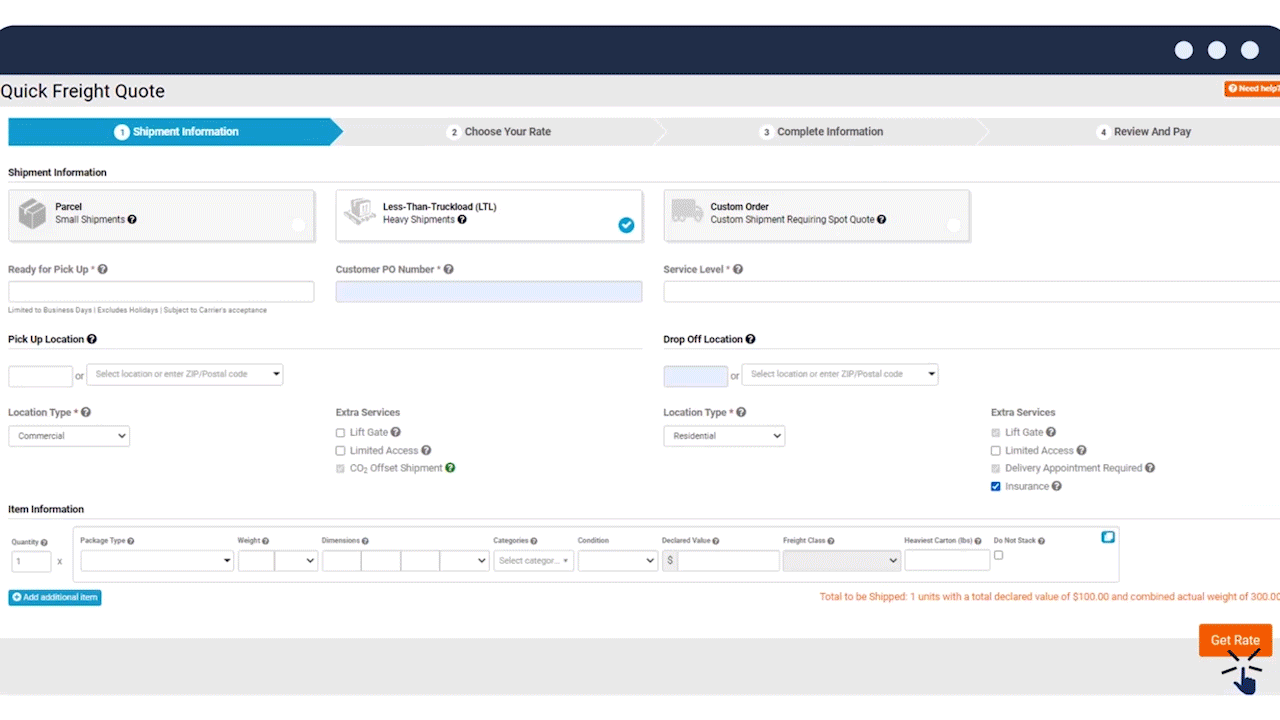The height and width of the screenshot is (720, 1280).
Task: Click the Do Not Stack help icon
Action: point(1042,541)
